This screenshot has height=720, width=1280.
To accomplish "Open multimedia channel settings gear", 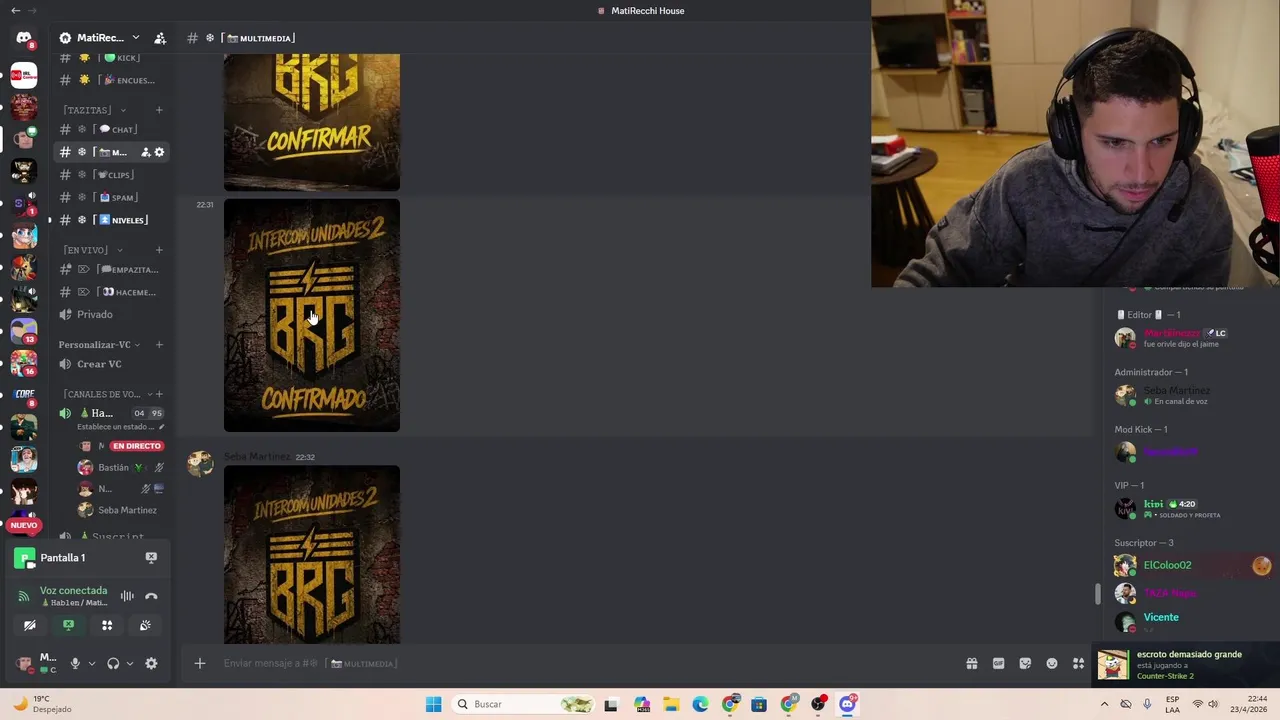I will (x=159, y=152).
